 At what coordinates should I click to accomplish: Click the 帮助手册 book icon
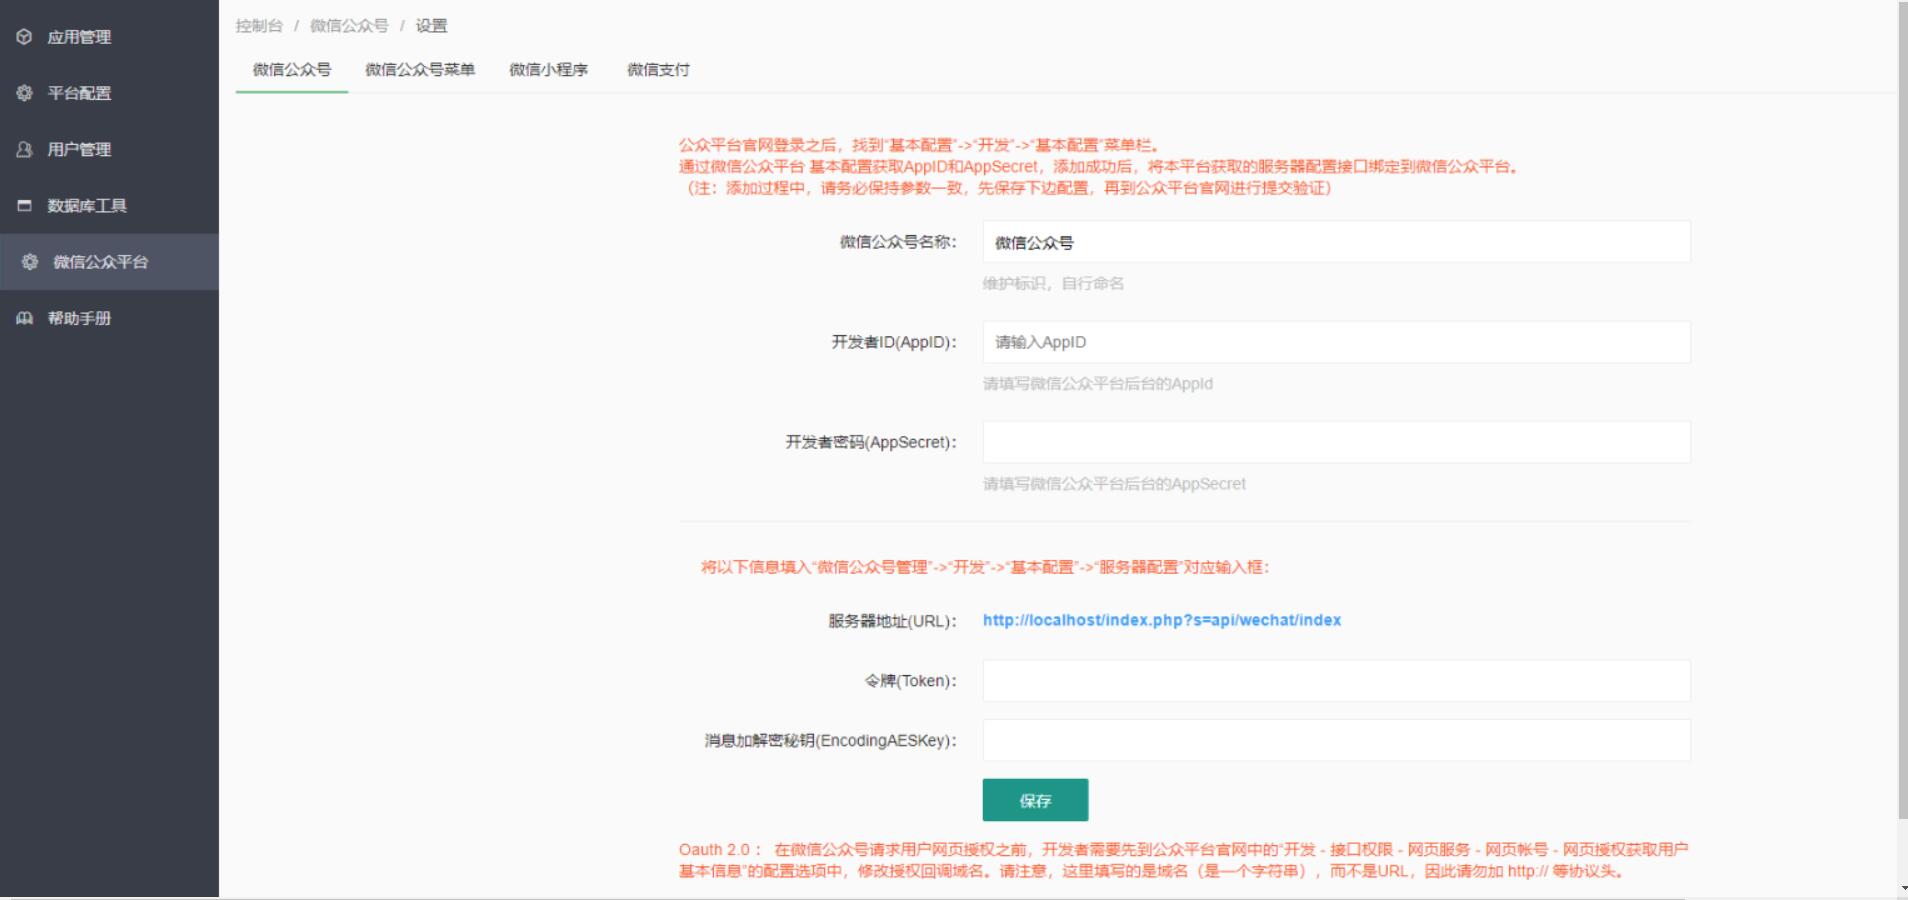point(24,318)
